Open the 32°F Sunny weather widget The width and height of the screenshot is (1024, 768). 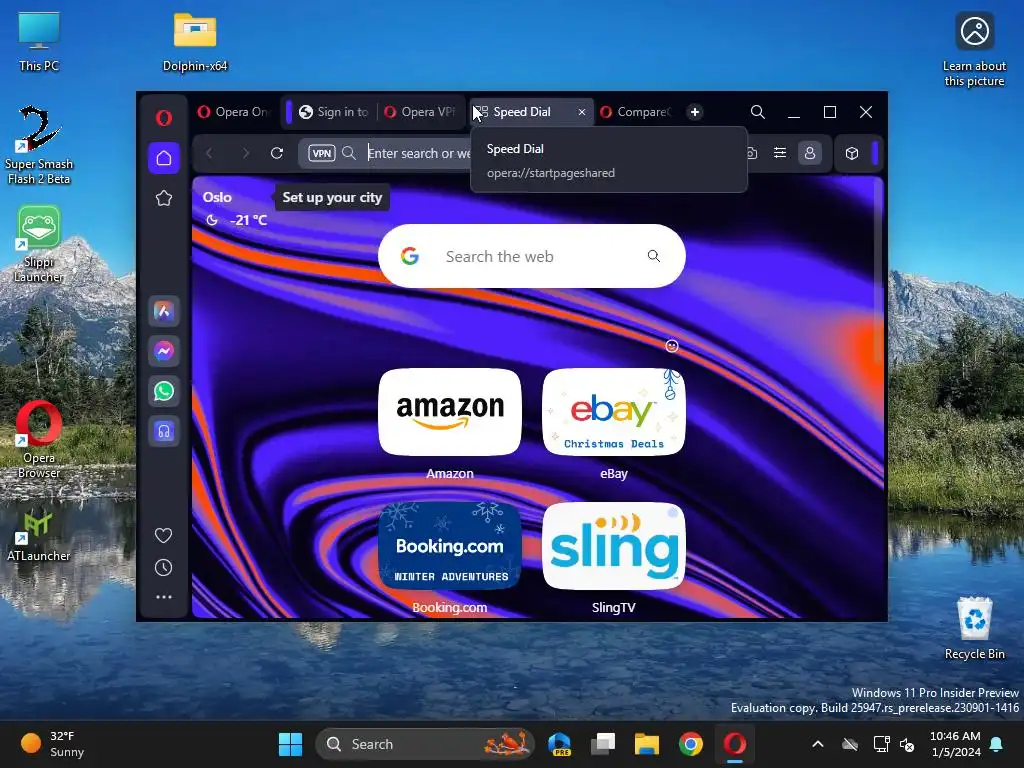[52, 744]
